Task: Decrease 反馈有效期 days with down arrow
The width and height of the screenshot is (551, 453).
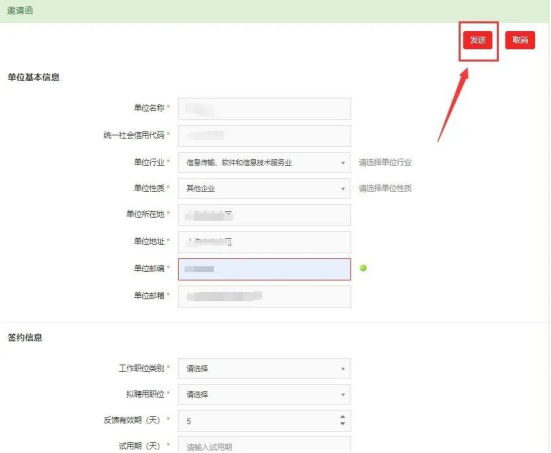Action: (x=343, y=424)
